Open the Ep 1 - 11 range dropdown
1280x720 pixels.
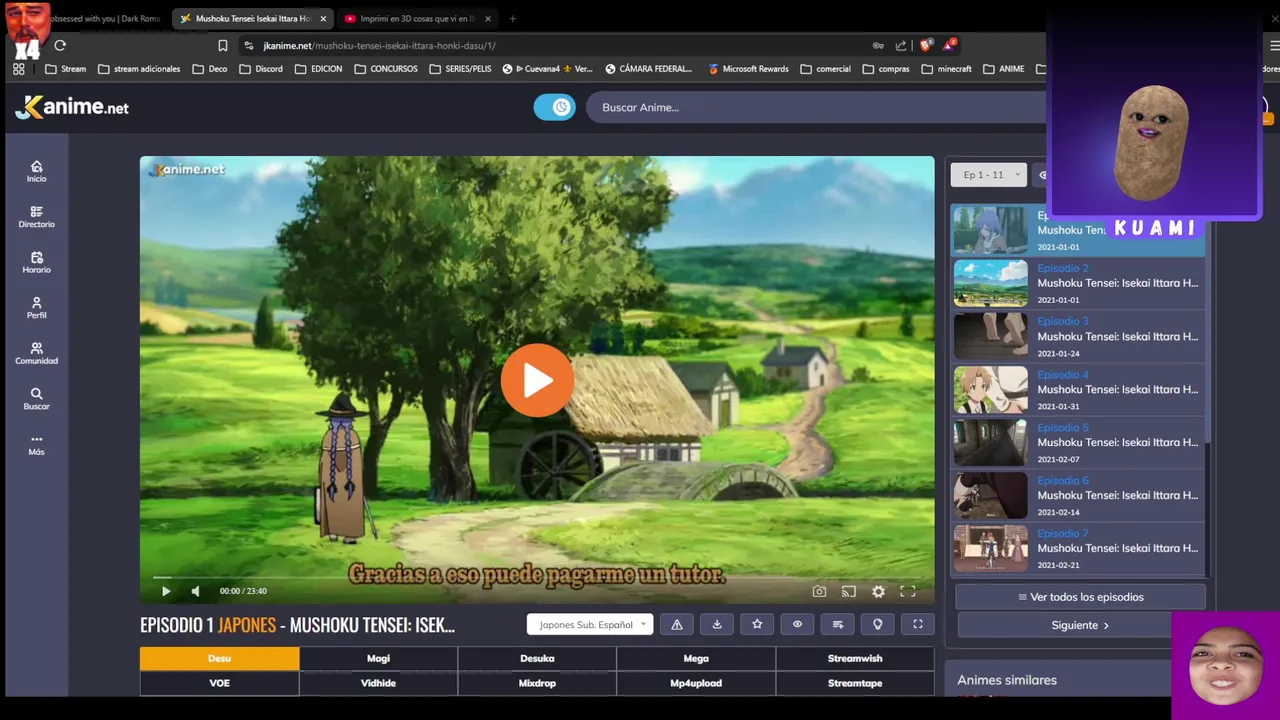[x=989, y=175]
